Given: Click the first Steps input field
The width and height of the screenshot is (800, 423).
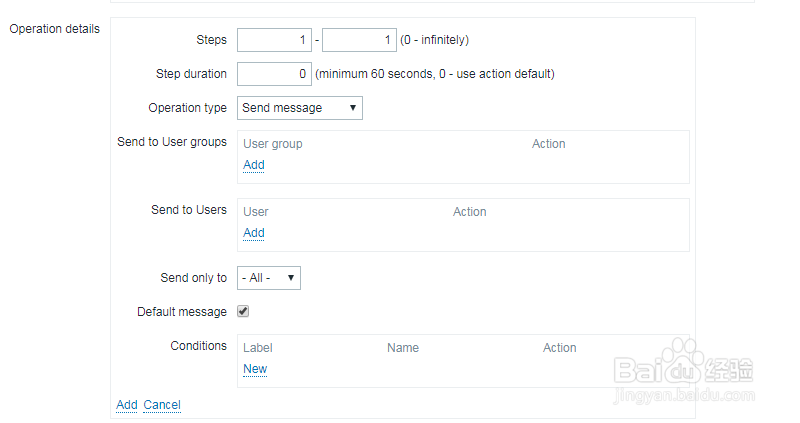Looking at the screenshot, I should (x=274, y=41).
